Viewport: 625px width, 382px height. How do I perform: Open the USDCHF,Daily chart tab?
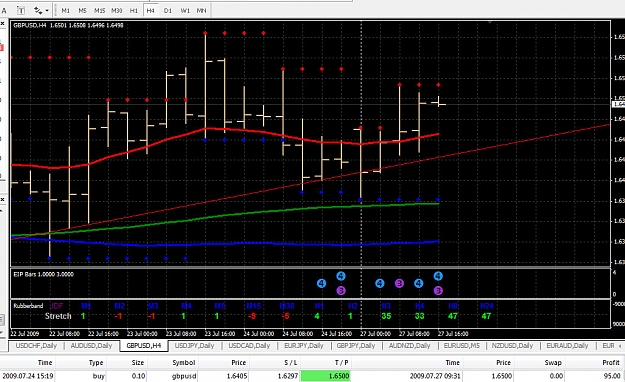point(36,346)
